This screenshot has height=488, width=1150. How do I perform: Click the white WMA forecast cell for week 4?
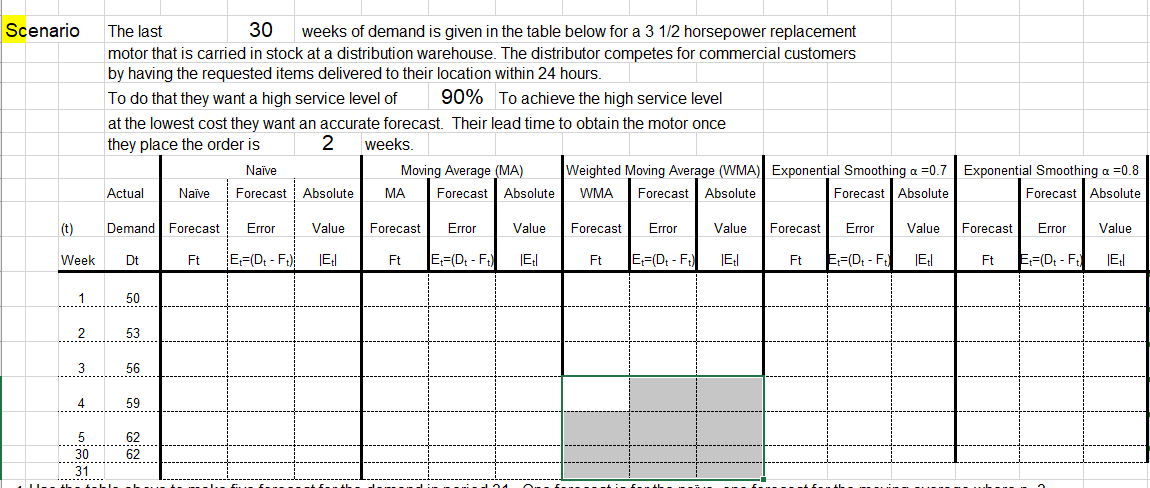point(596,394)
